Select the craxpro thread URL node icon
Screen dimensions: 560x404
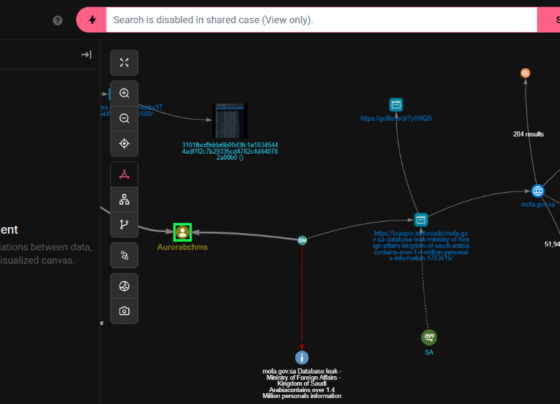(x=421, y=220)
